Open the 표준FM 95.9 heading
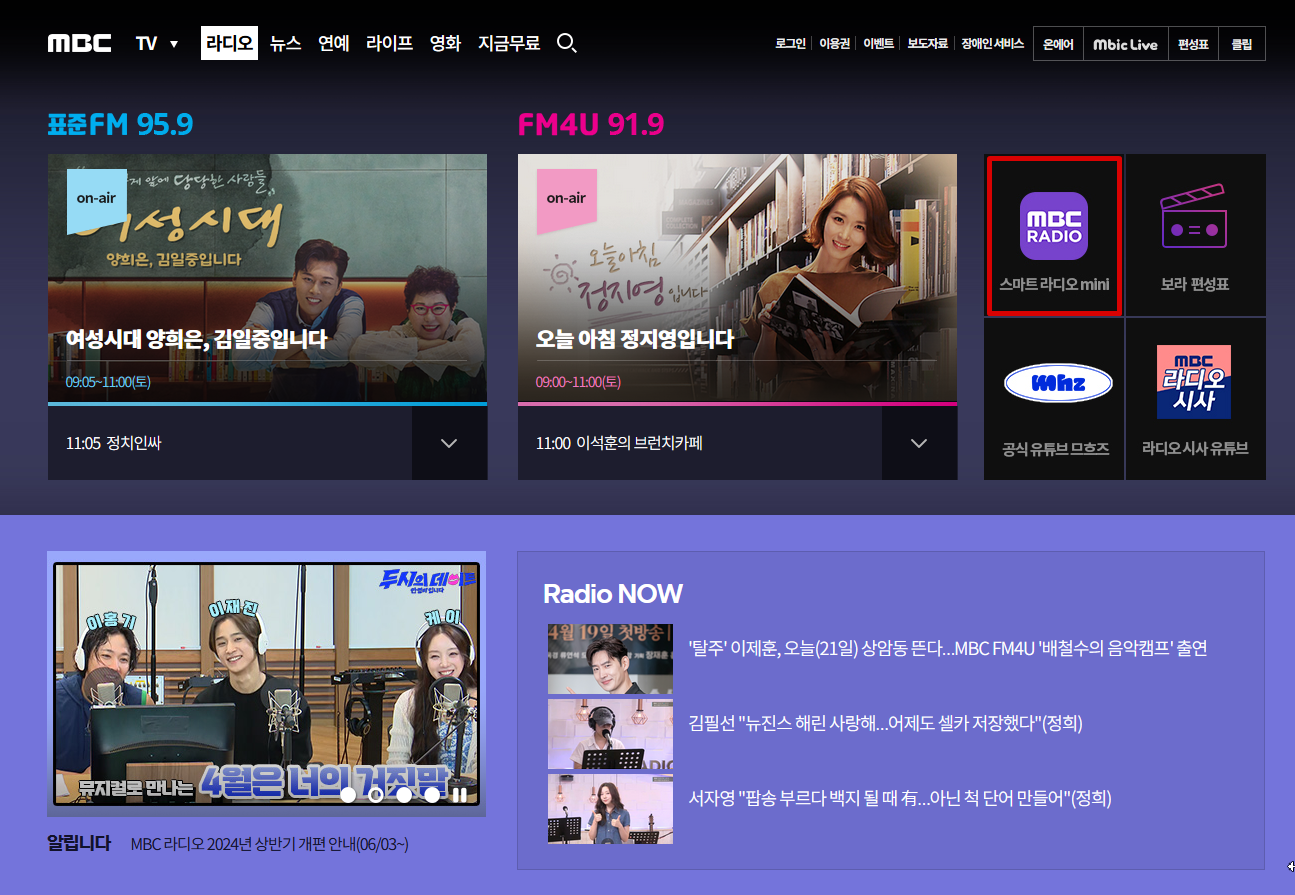The image size is (1295, 895). [120, 125]
